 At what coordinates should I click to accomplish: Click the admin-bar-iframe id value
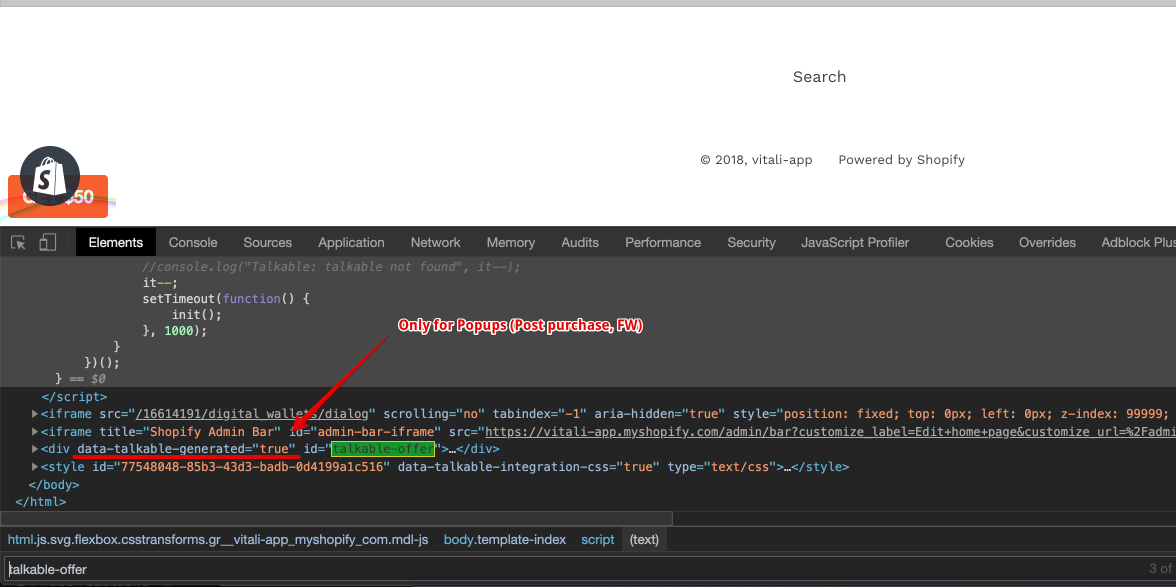pos(374,431)
